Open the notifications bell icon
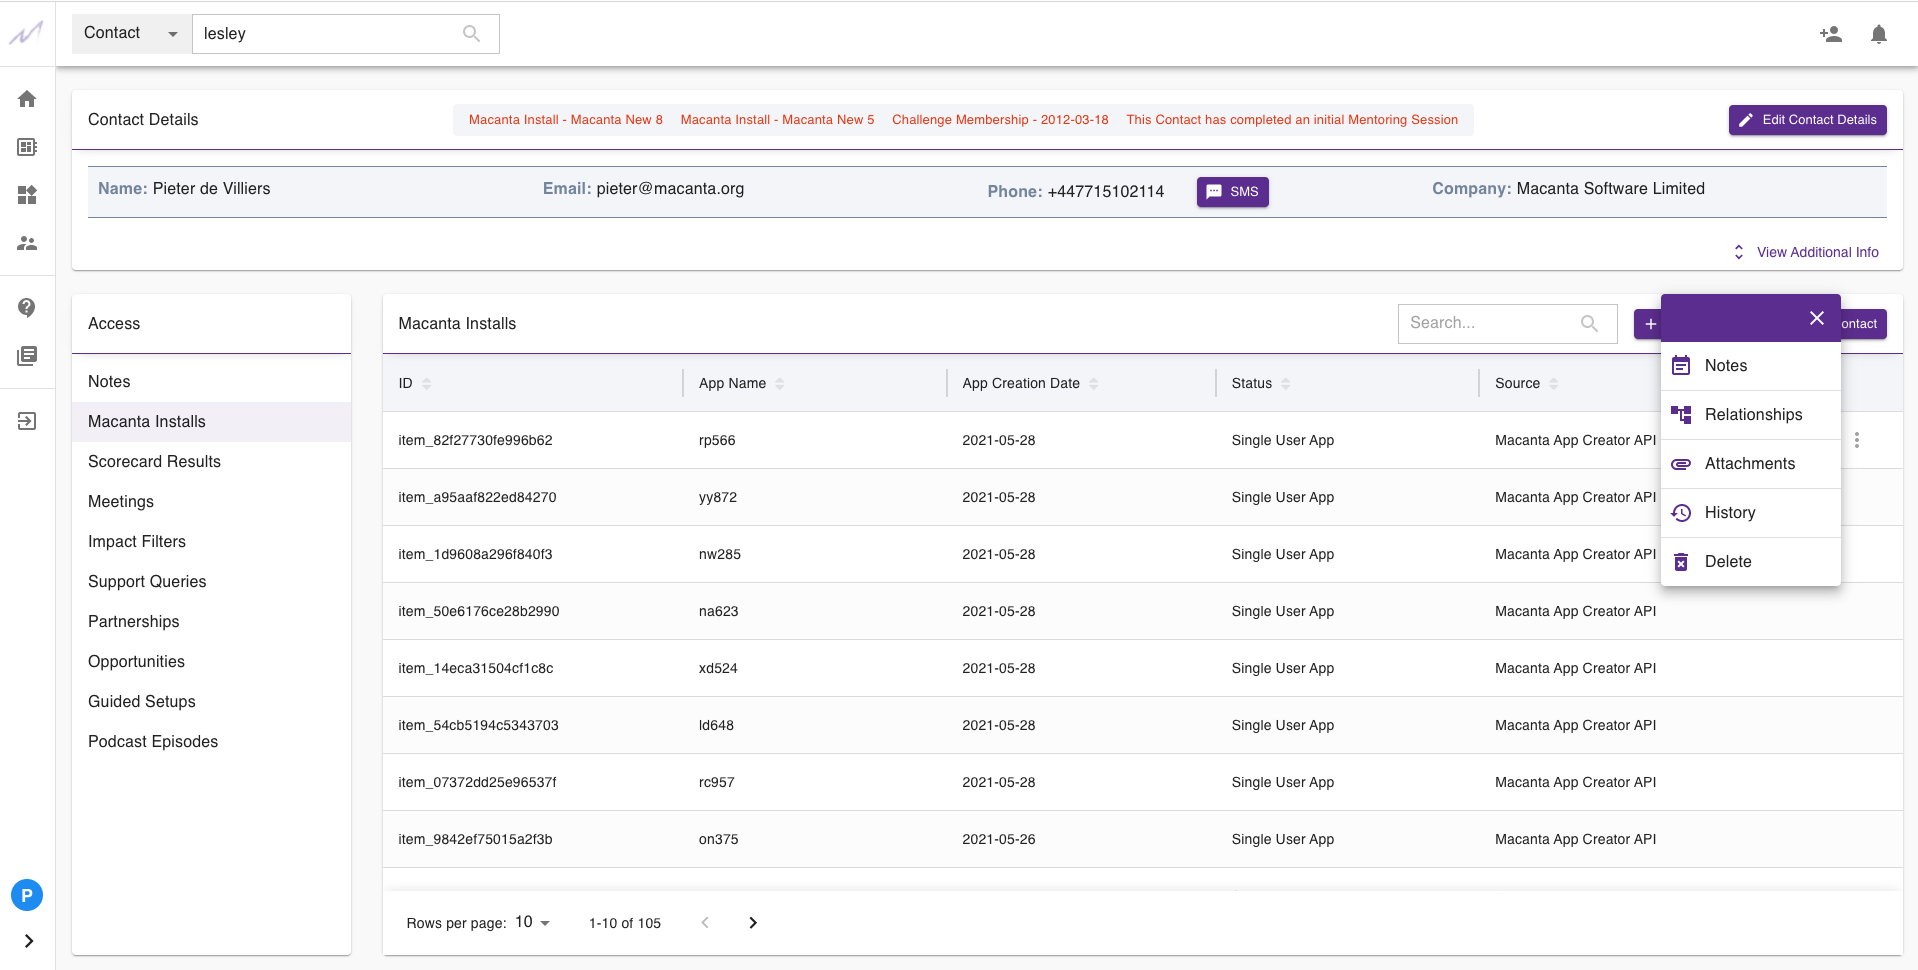The image size is (1918, 970). pos(1878,33)
